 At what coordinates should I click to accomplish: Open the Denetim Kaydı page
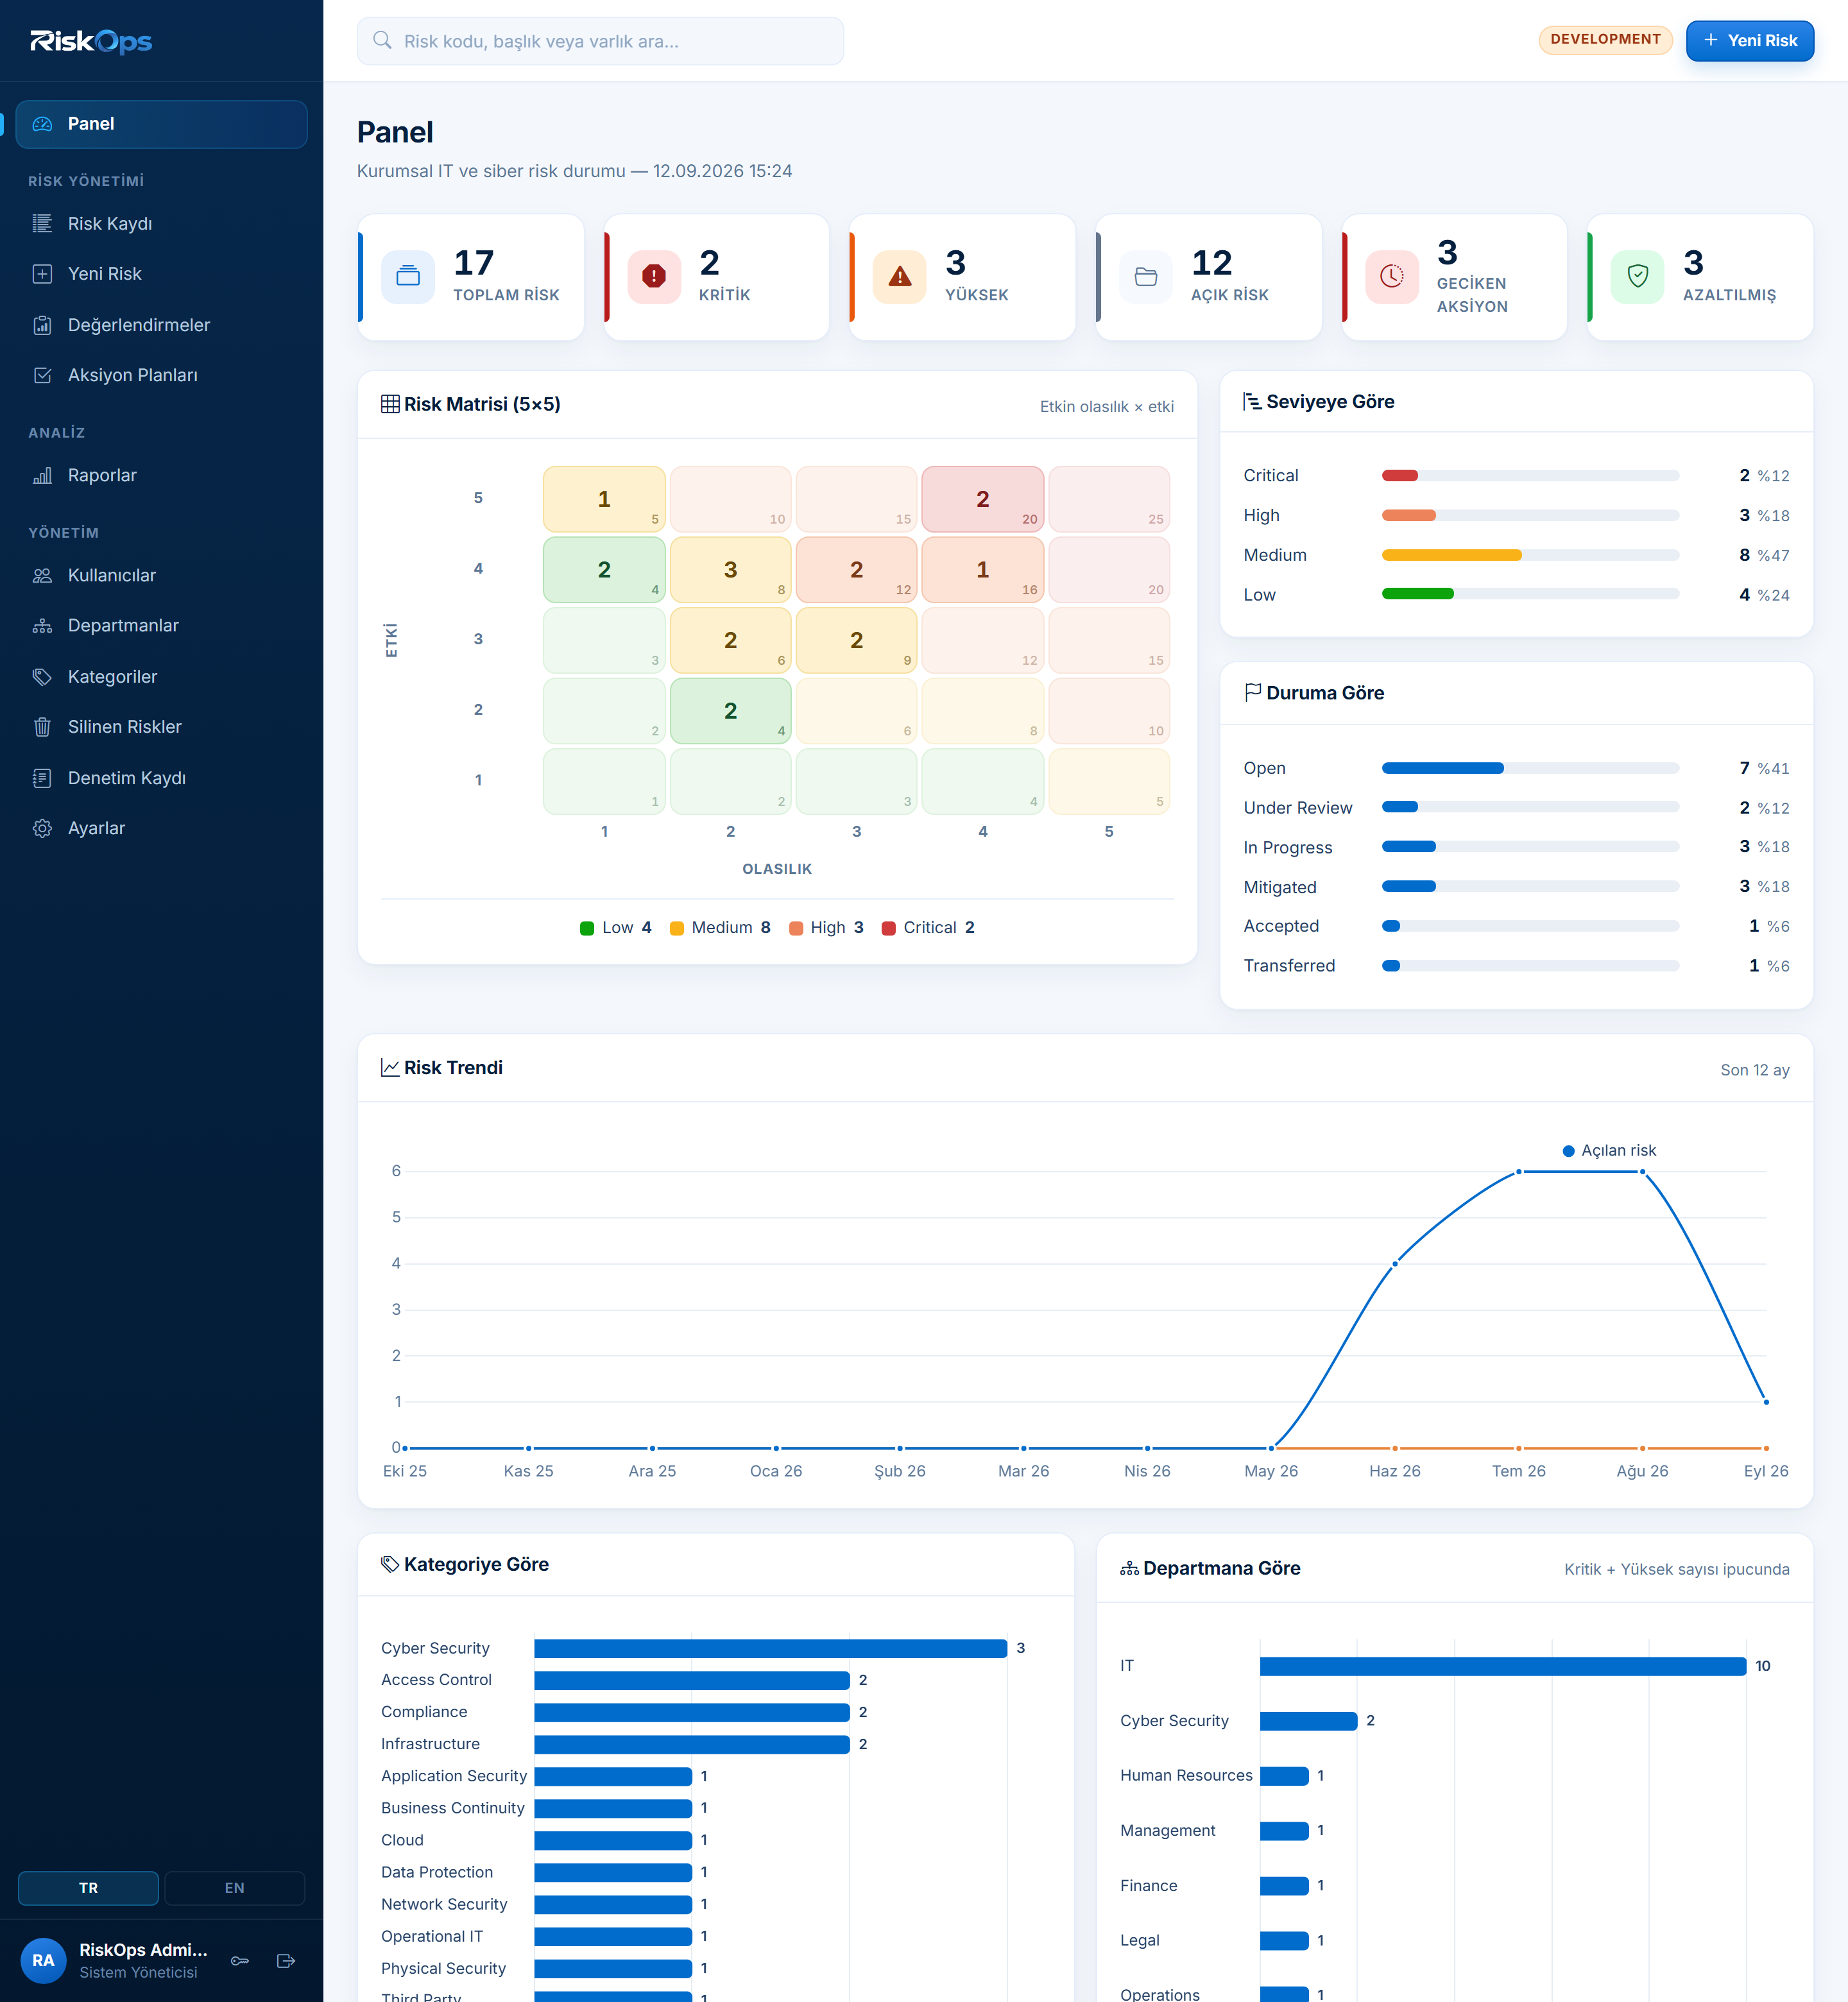click(x=161, y=778)
